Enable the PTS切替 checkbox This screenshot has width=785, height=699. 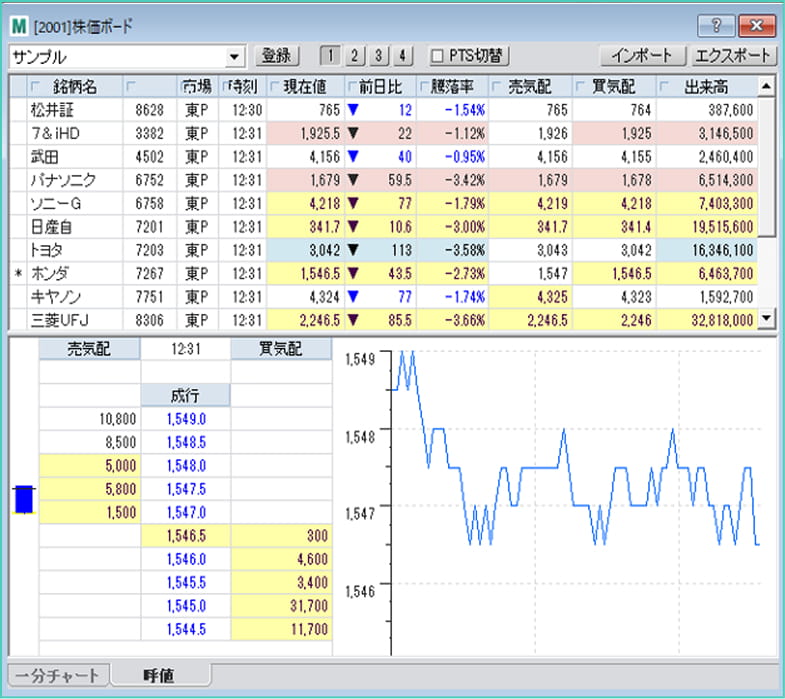pyautogui.click(x=436, y=56)
